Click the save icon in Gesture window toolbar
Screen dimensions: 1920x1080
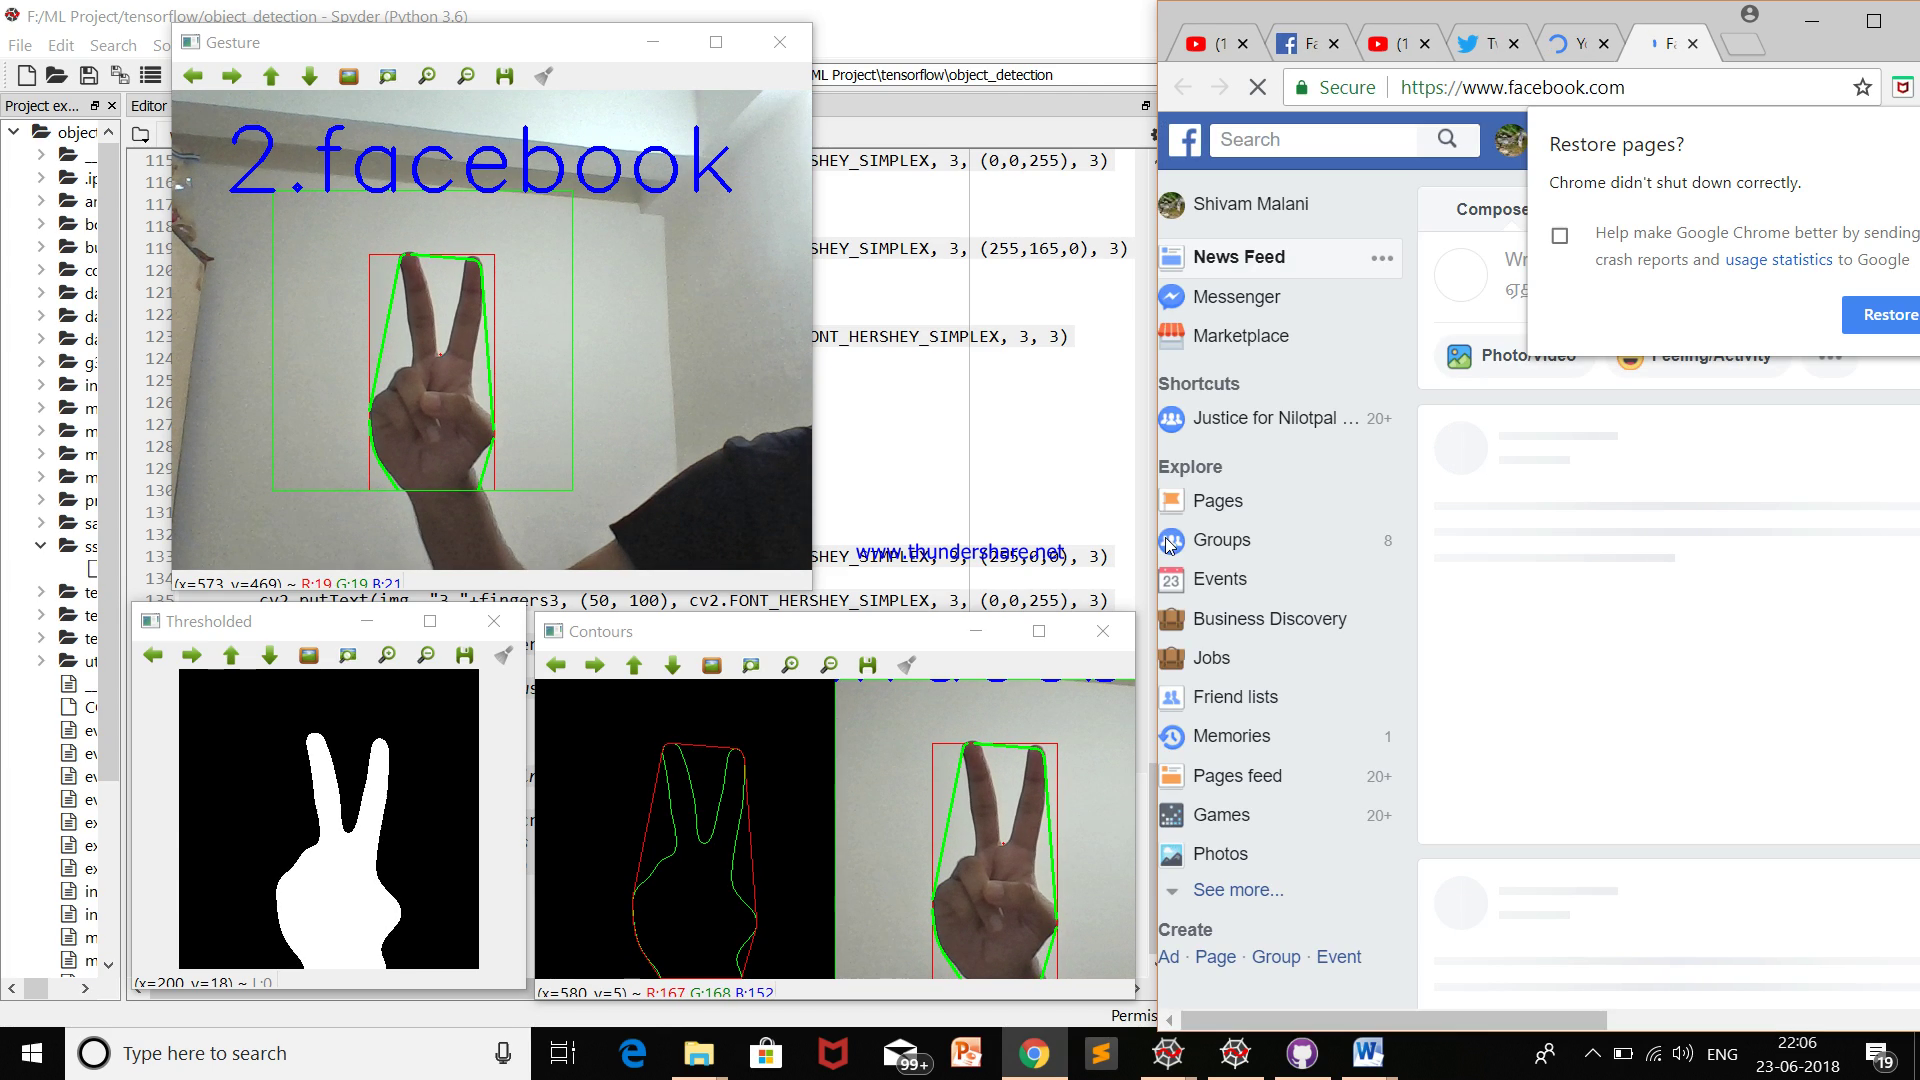coord(504,76)
